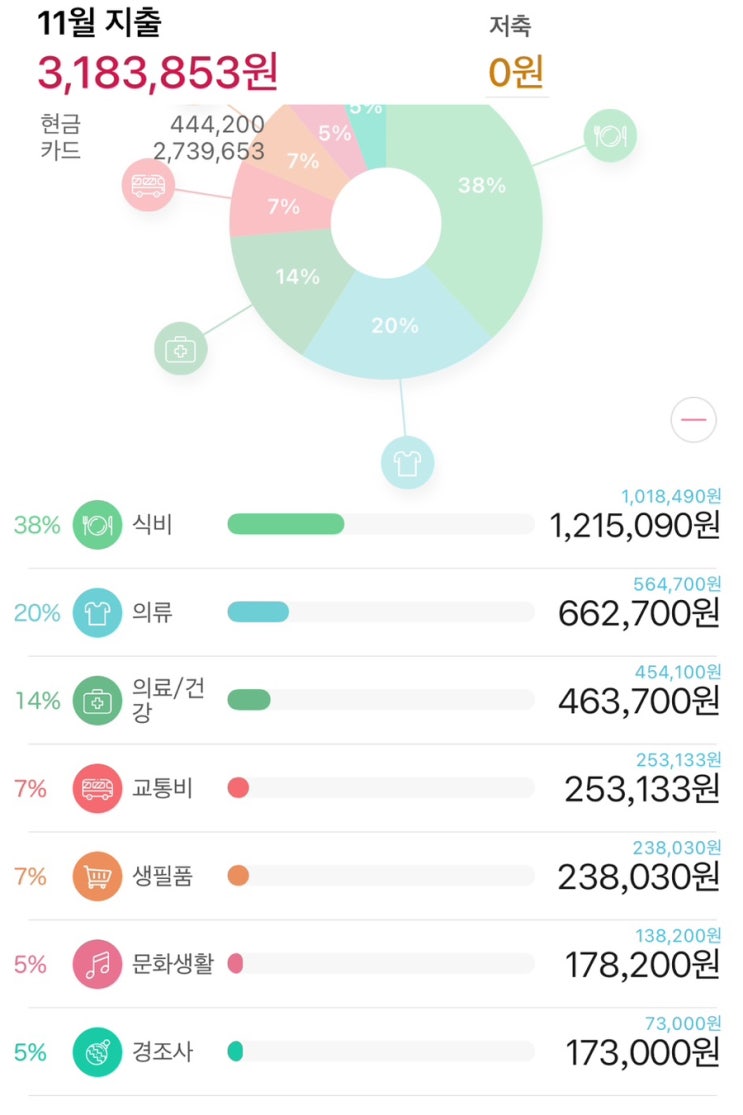The image size is (743, 1115).
Task: Tap the bus icon beside the pie chart
Action: [148, 185]
